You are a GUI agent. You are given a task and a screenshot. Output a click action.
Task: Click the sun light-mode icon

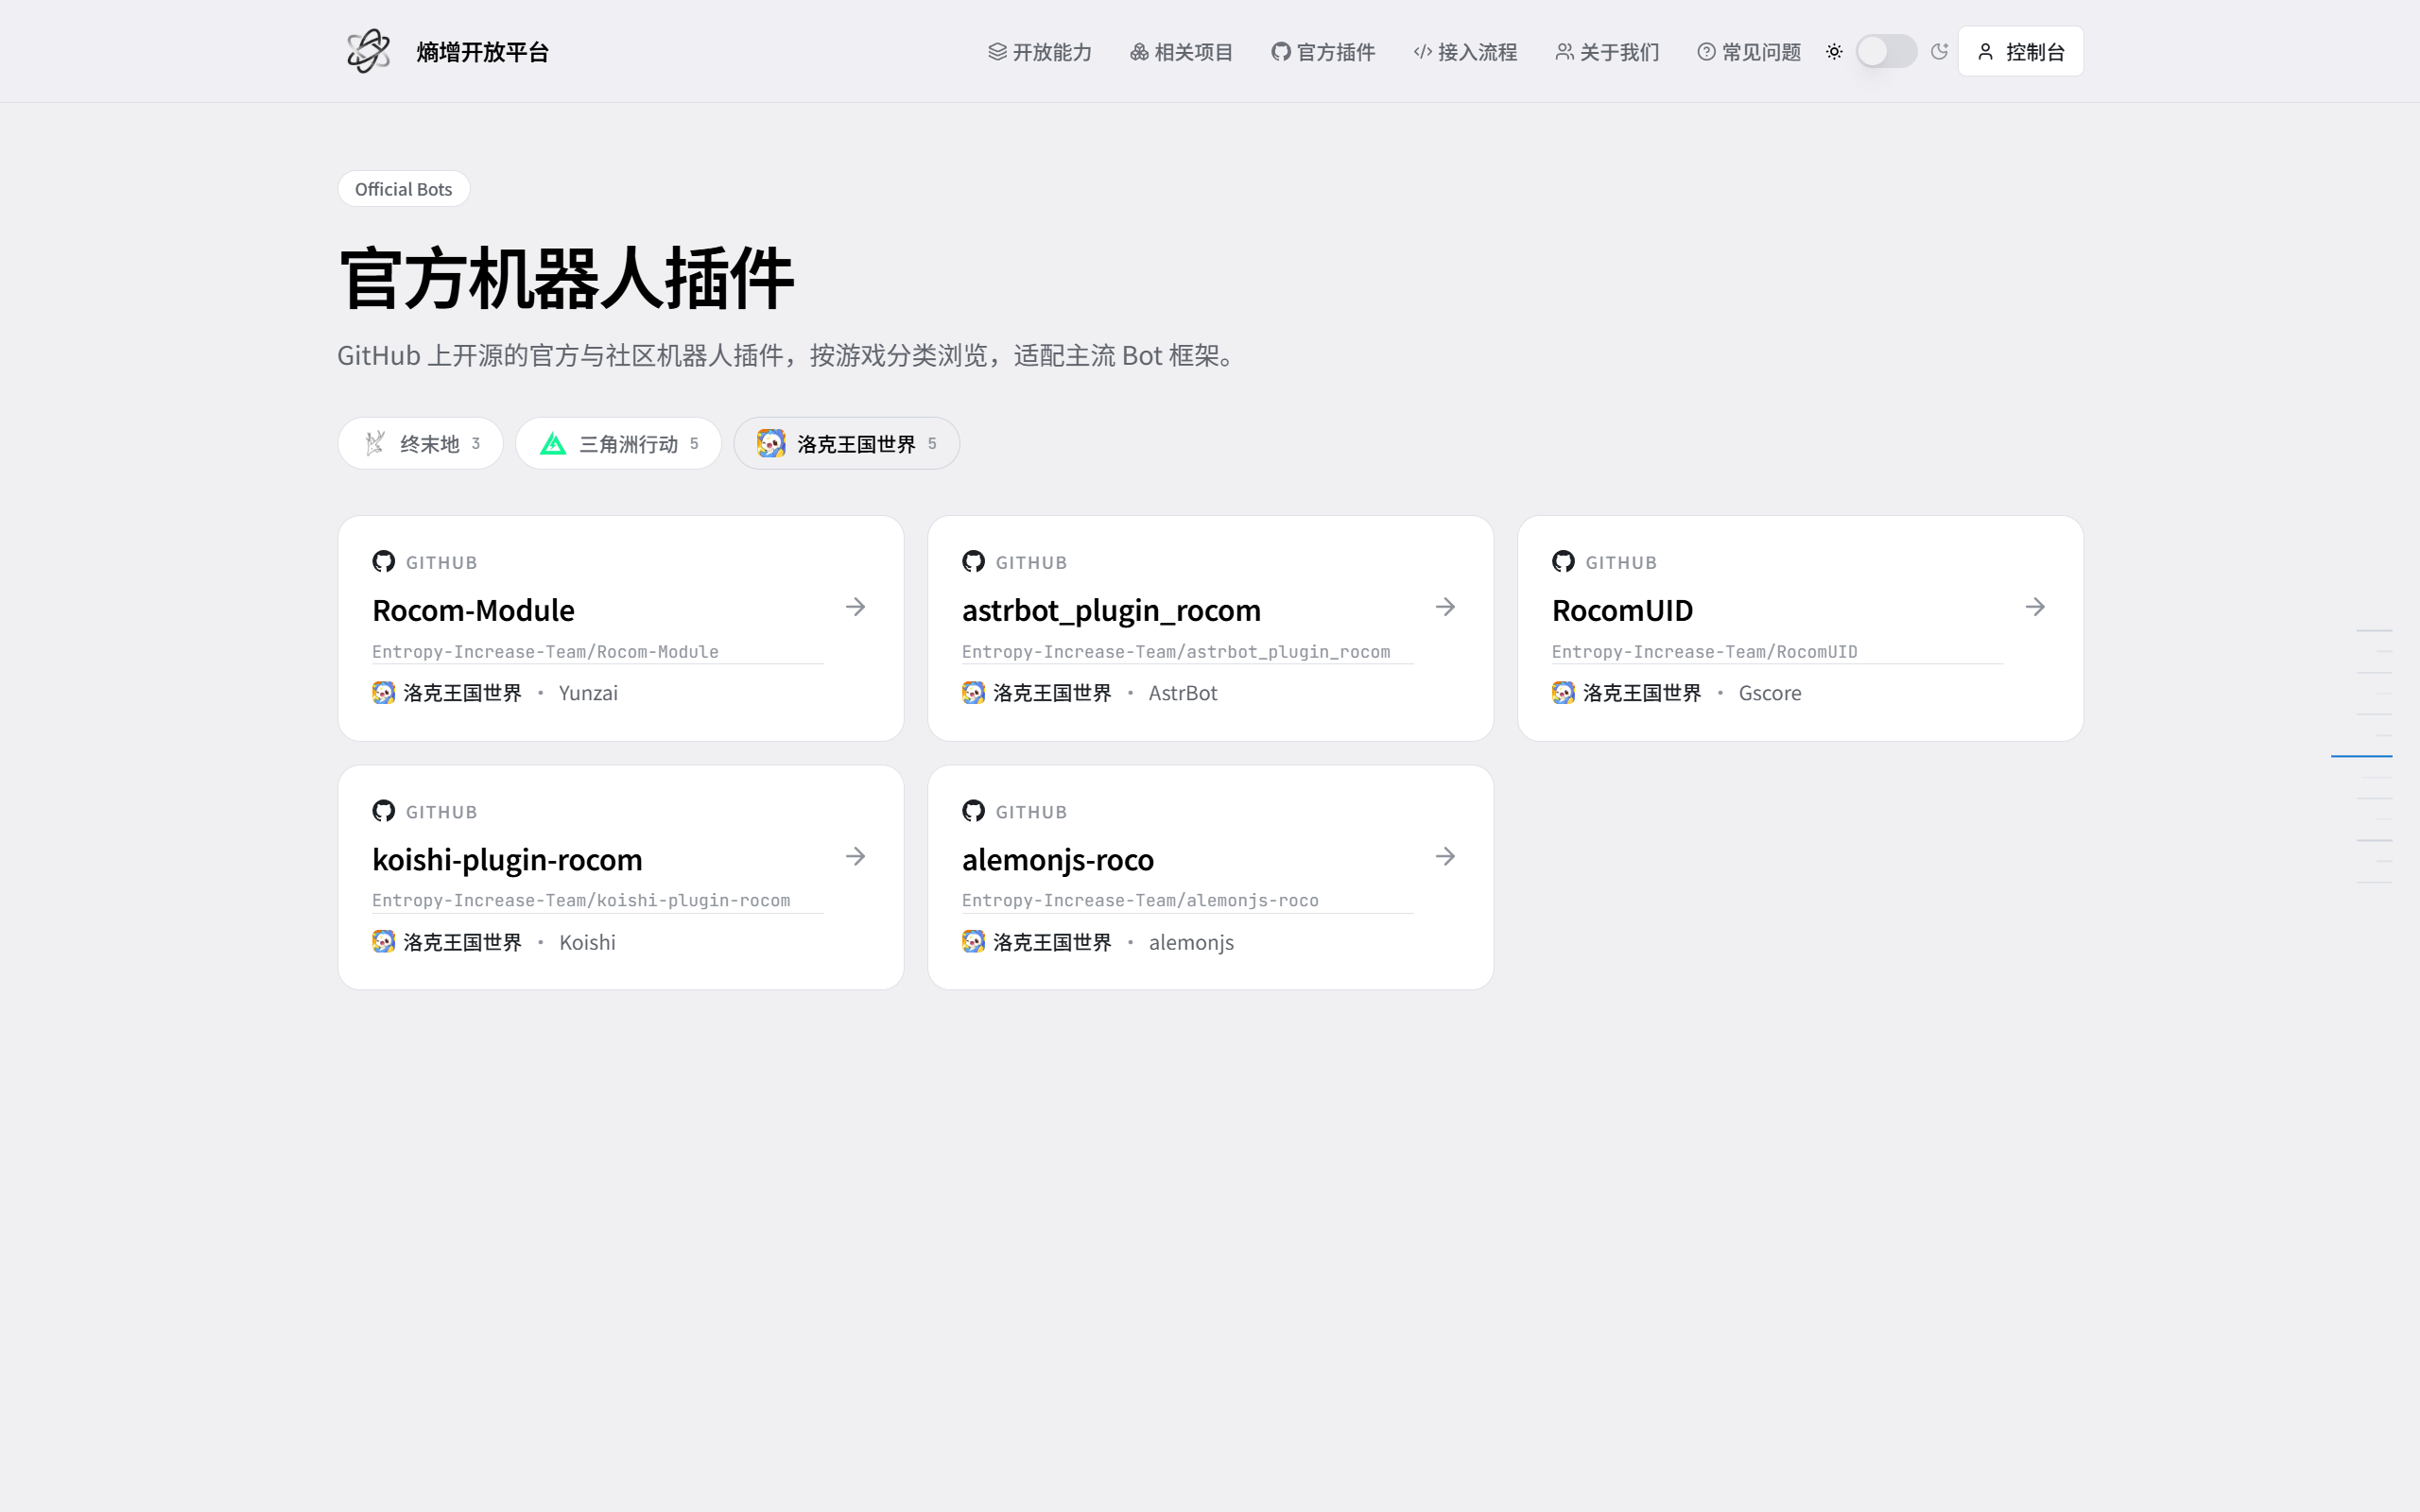click(1834, 51)
